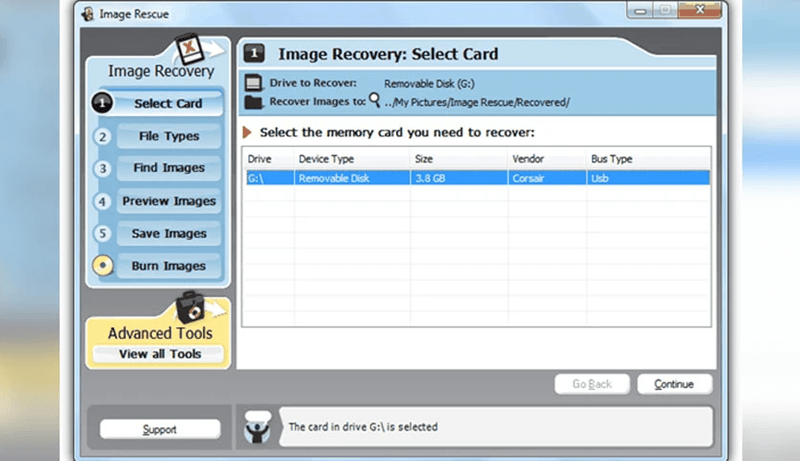Click the Removable Disk (G:) drive text
Image resolution: width=800 pixels, height=461 pixels.
pyautogui.click(x=429, y=84)
